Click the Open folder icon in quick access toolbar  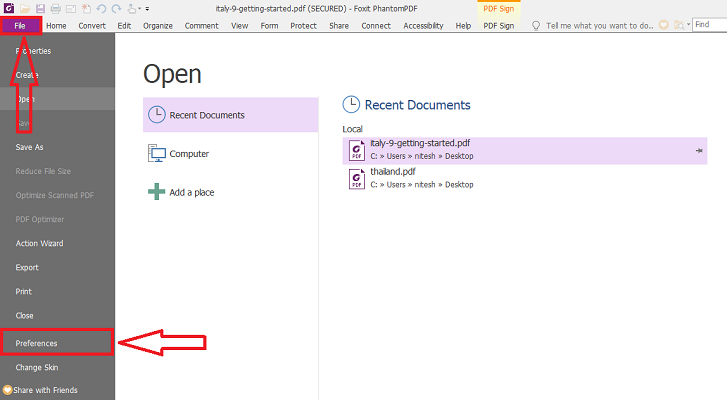(x=25, y=8)
